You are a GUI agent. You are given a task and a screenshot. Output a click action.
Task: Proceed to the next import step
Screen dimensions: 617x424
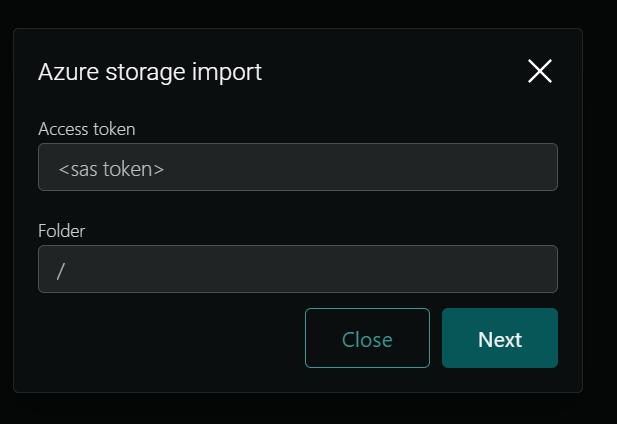pyautogui.click(x=499, y=339)
